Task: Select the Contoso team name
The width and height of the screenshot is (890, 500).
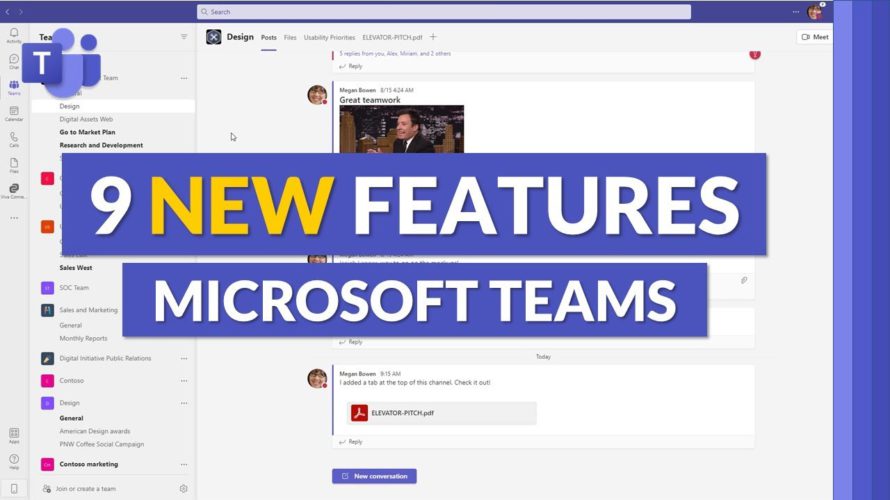Action: point(72,381)
